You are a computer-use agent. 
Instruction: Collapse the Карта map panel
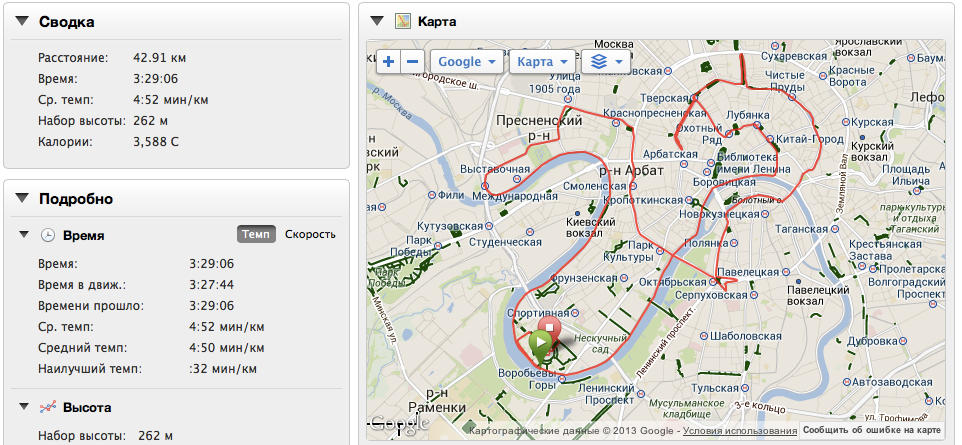[377, 21]
